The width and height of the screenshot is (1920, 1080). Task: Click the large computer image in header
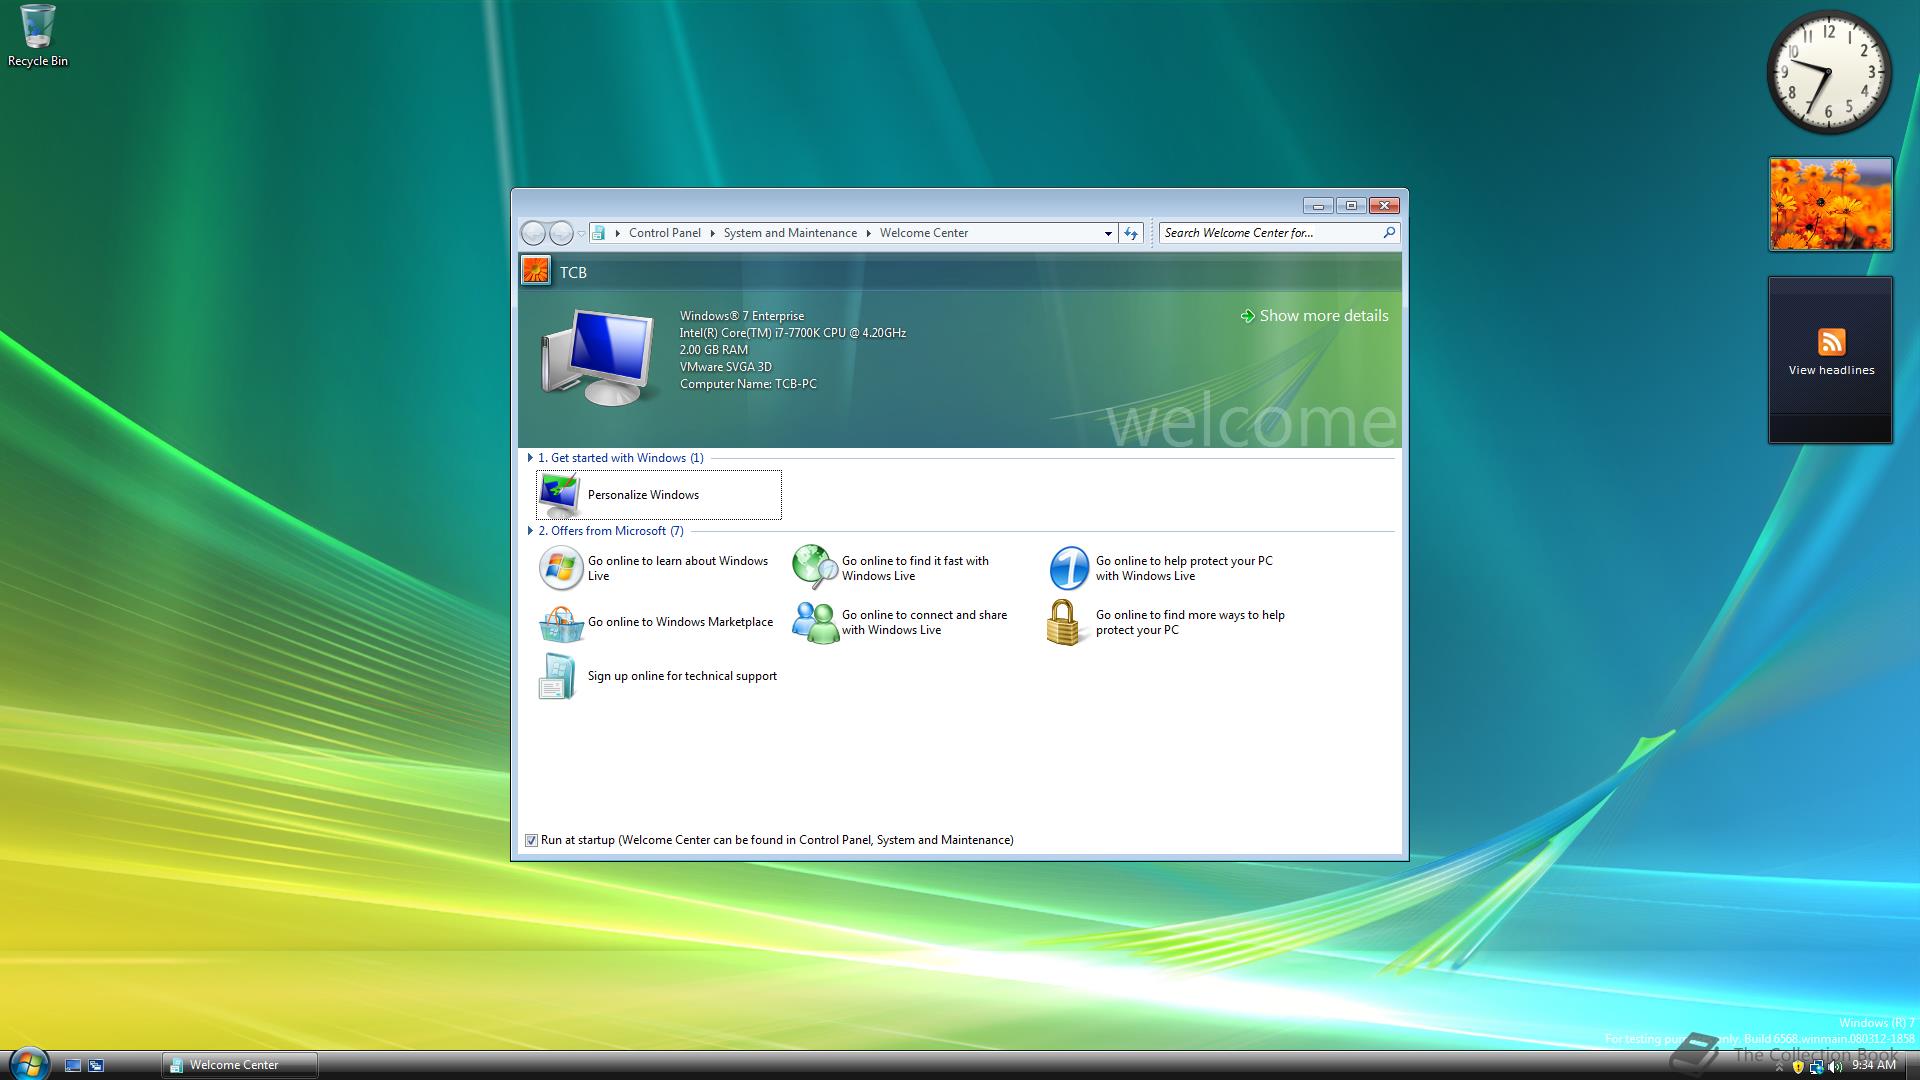click(599, 357)
